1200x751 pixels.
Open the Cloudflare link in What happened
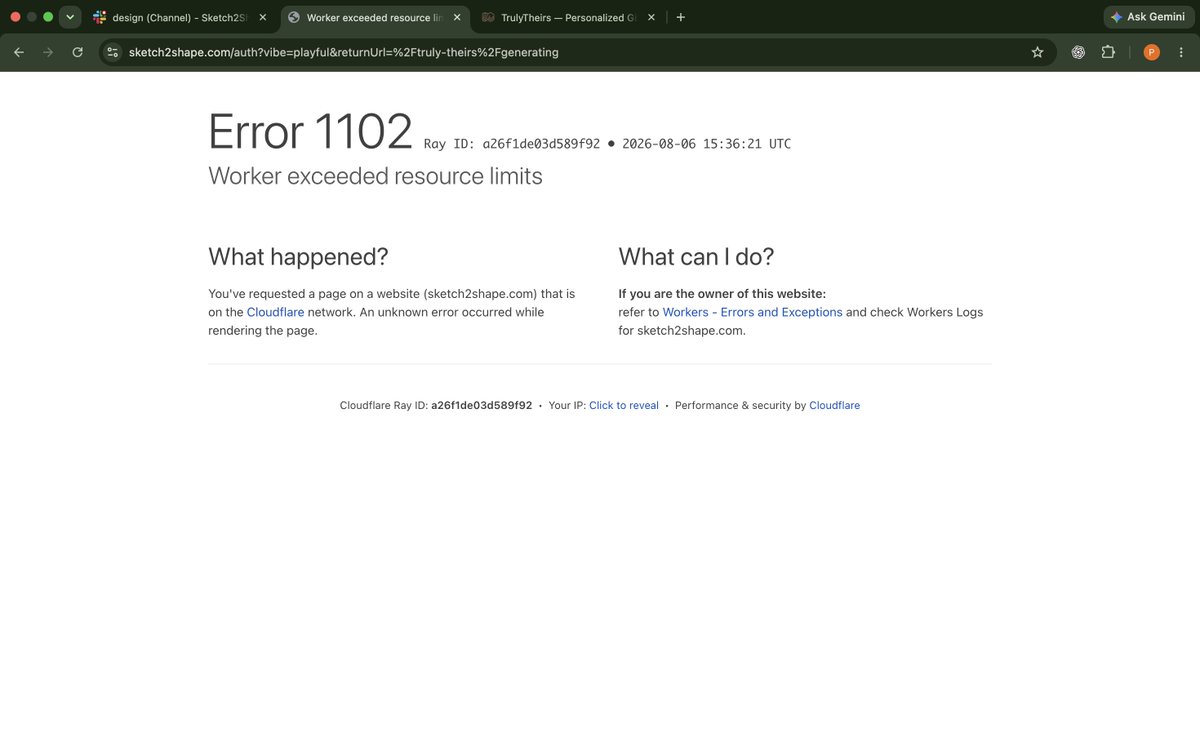pos(275,312)
